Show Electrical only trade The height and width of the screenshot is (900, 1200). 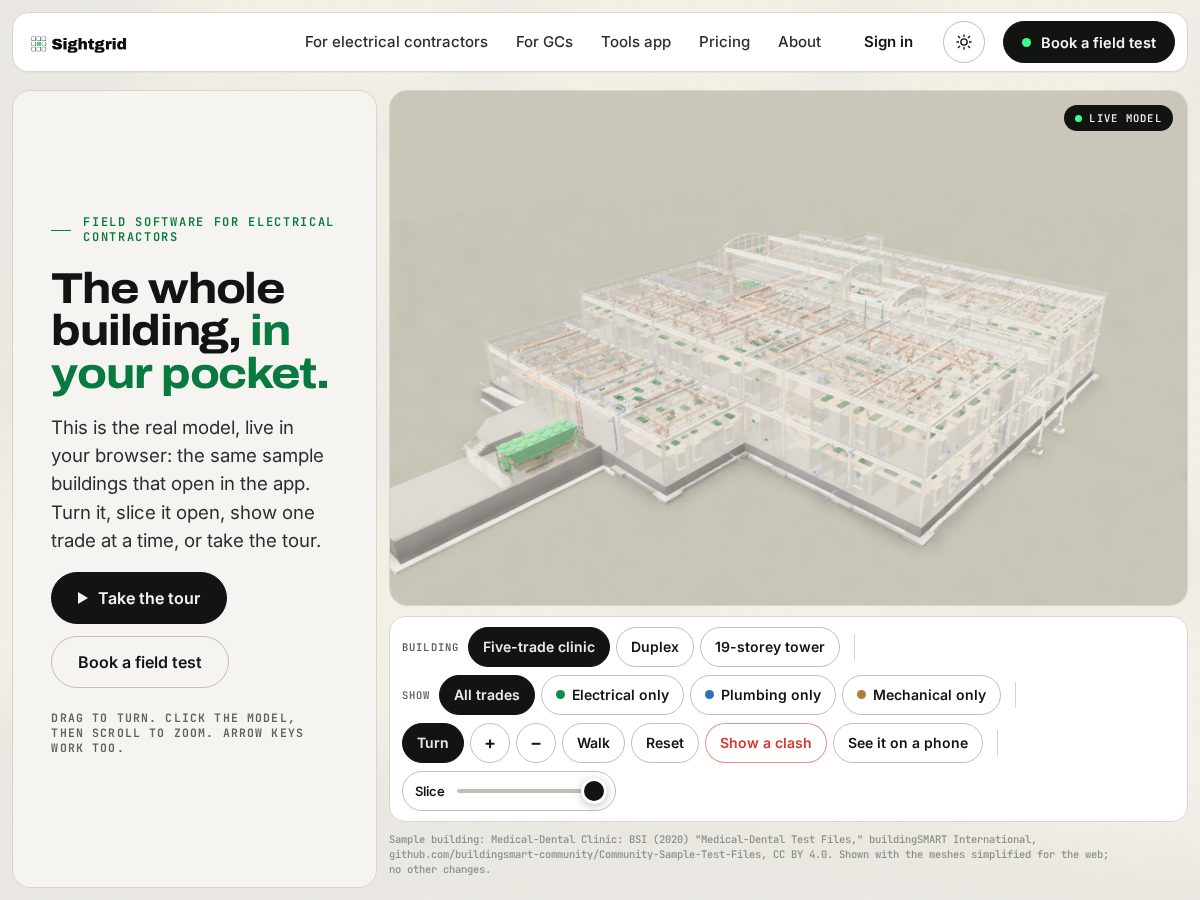click(x=612, y=695)
